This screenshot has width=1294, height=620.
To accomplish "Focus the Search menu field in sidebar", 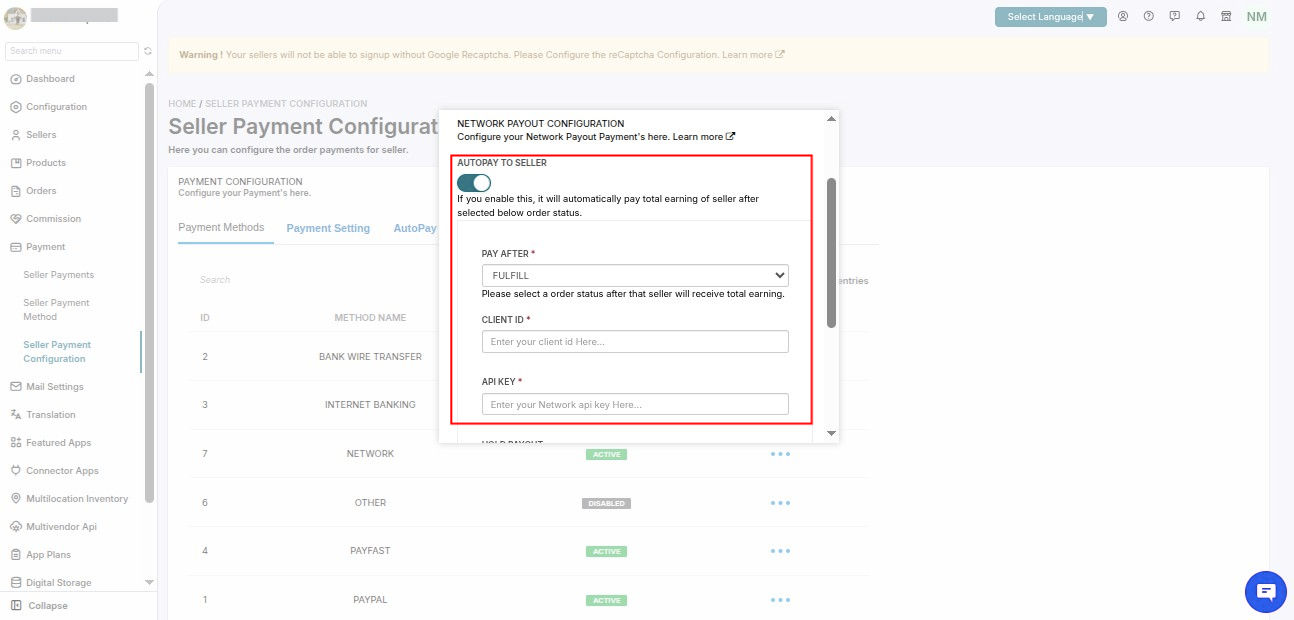I will tap(72, 51).
